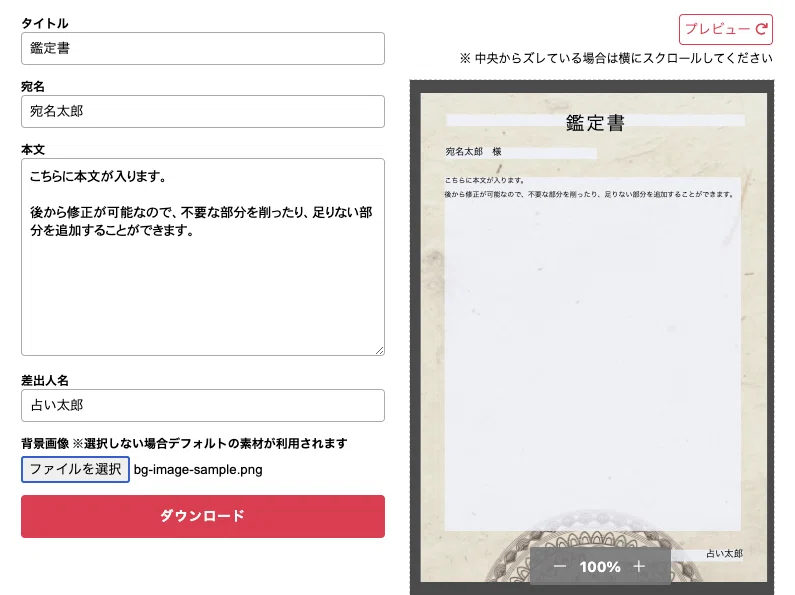Click the 差出人名 label text
This screenshot has width=795, height=595.
click(45, 381)
